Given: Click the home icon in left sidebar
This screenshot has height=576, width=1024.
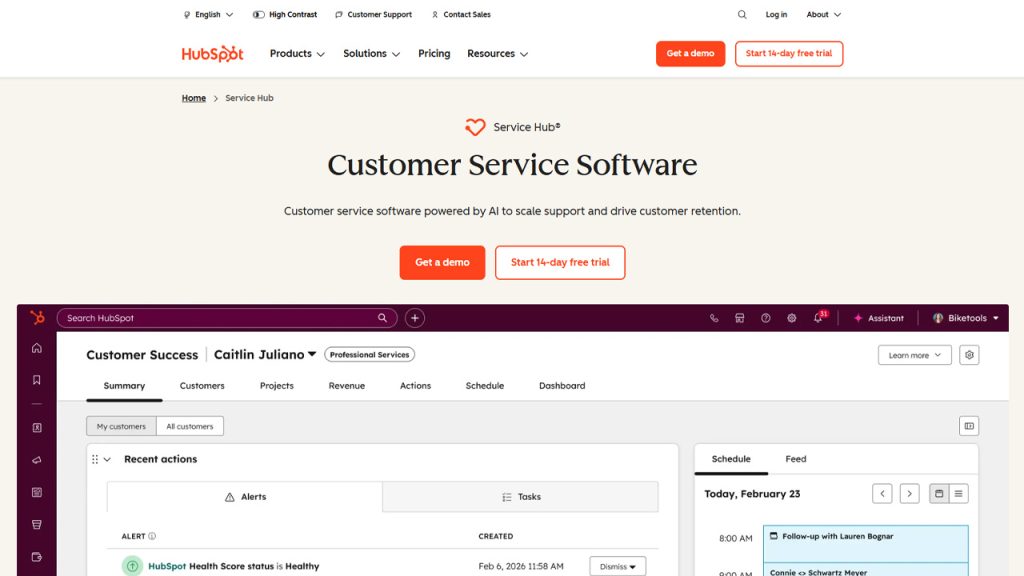Looking at the screenshot, I should (37, 348).
